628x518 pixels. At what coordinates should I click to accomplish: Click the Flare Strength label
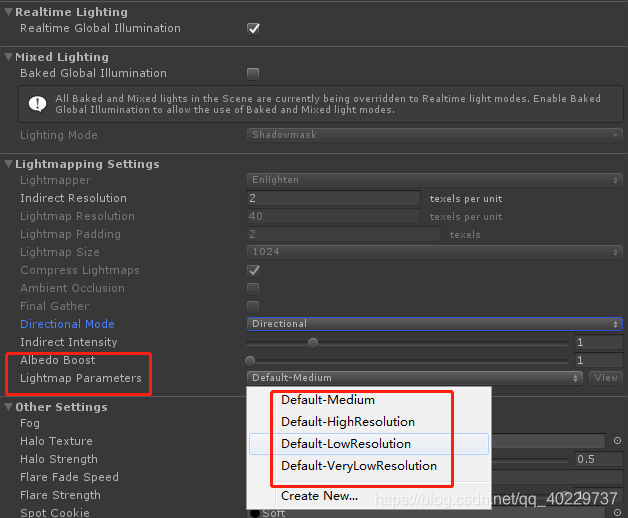pyautogui.click(x=60, y=495)
